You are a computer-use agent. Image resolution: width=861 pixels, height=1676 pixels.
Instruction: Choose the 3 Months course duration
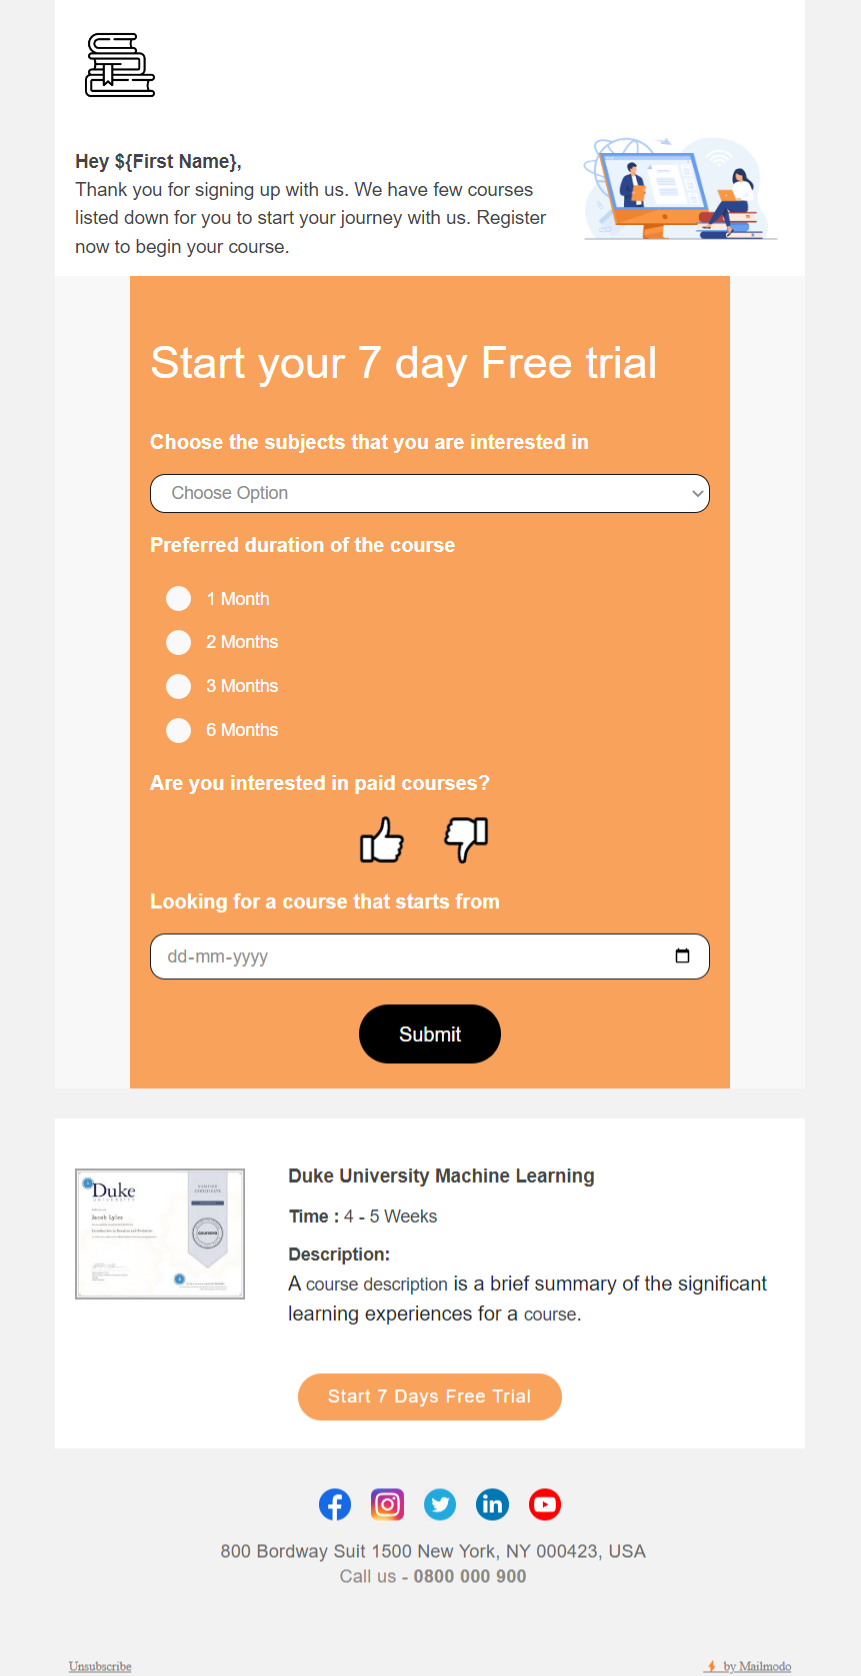click(178, 686)
